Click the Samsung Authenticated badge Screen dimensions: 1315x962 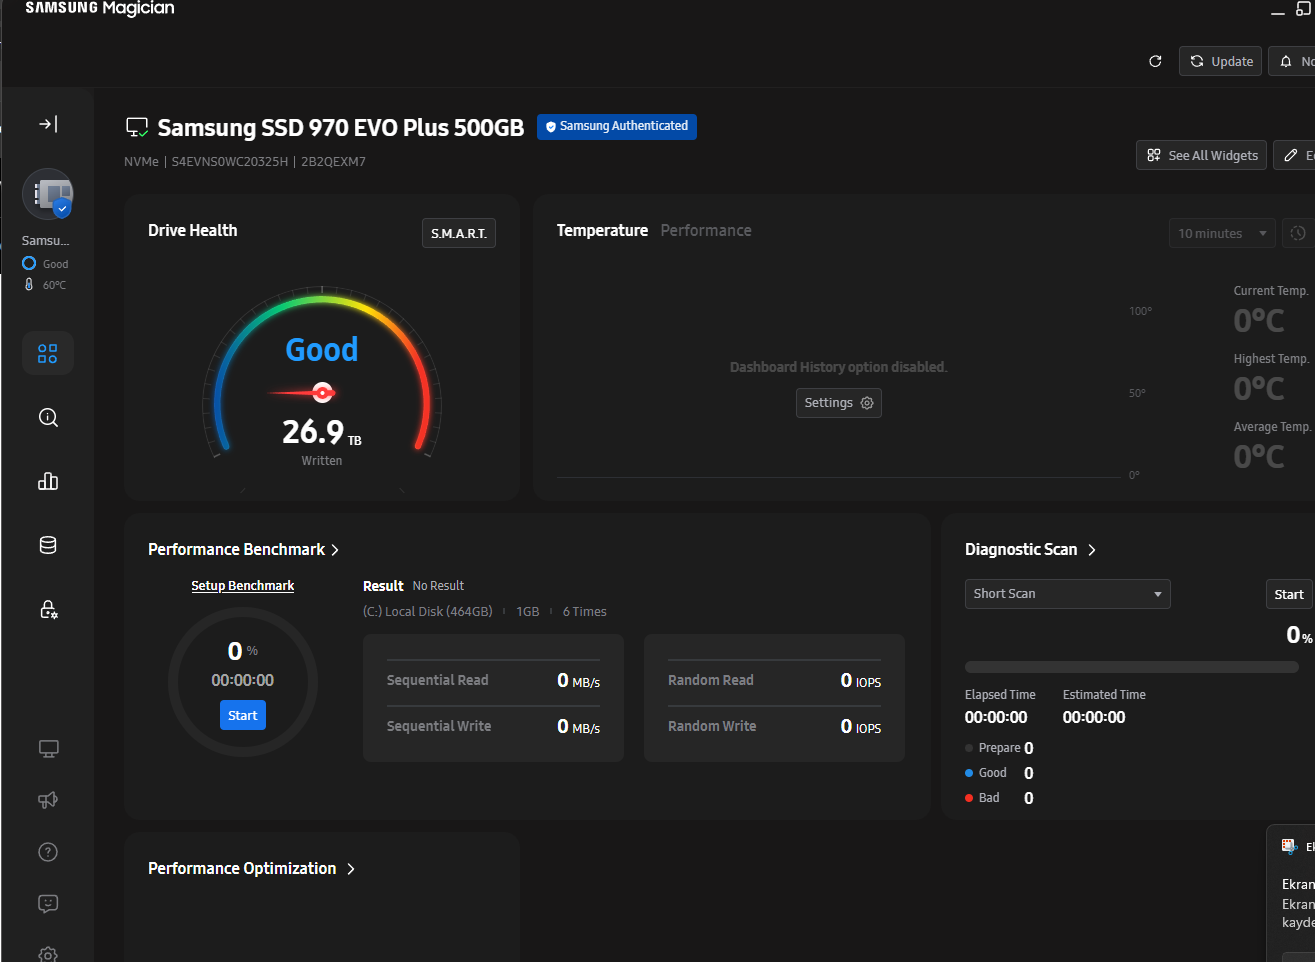click(617, 126)
